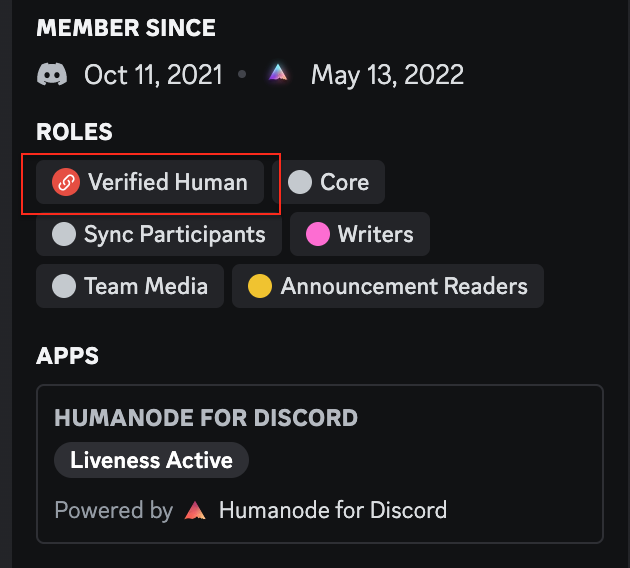The height and width of the screenshot is (568, 630).
Task: Click the red link icon on Verified Human role
Action: (x=66, y=182)
